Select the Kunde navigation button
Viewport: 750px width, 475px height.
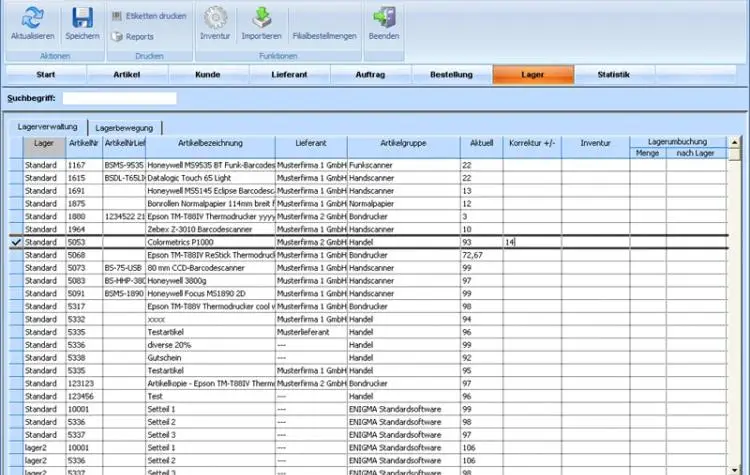tap(208, 74)
